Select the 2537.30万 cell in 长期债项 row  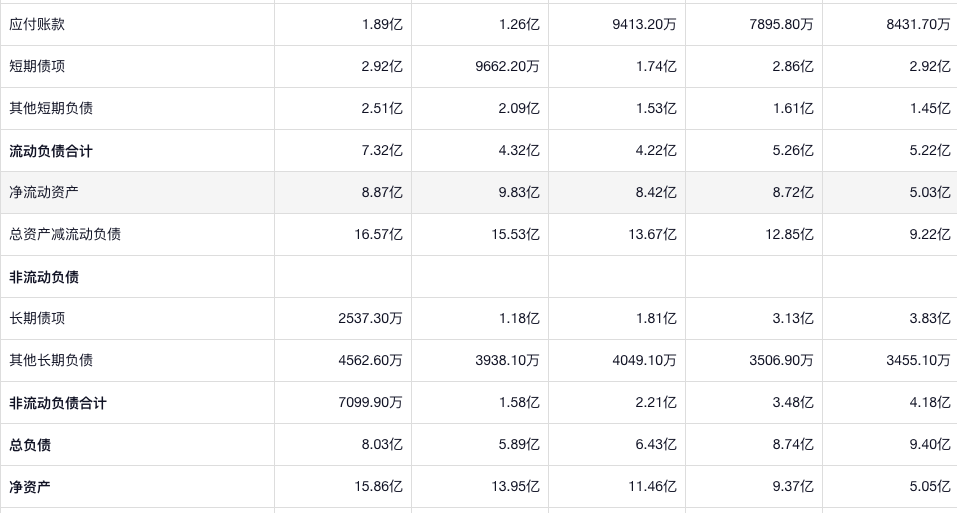[x=370, y=318]
